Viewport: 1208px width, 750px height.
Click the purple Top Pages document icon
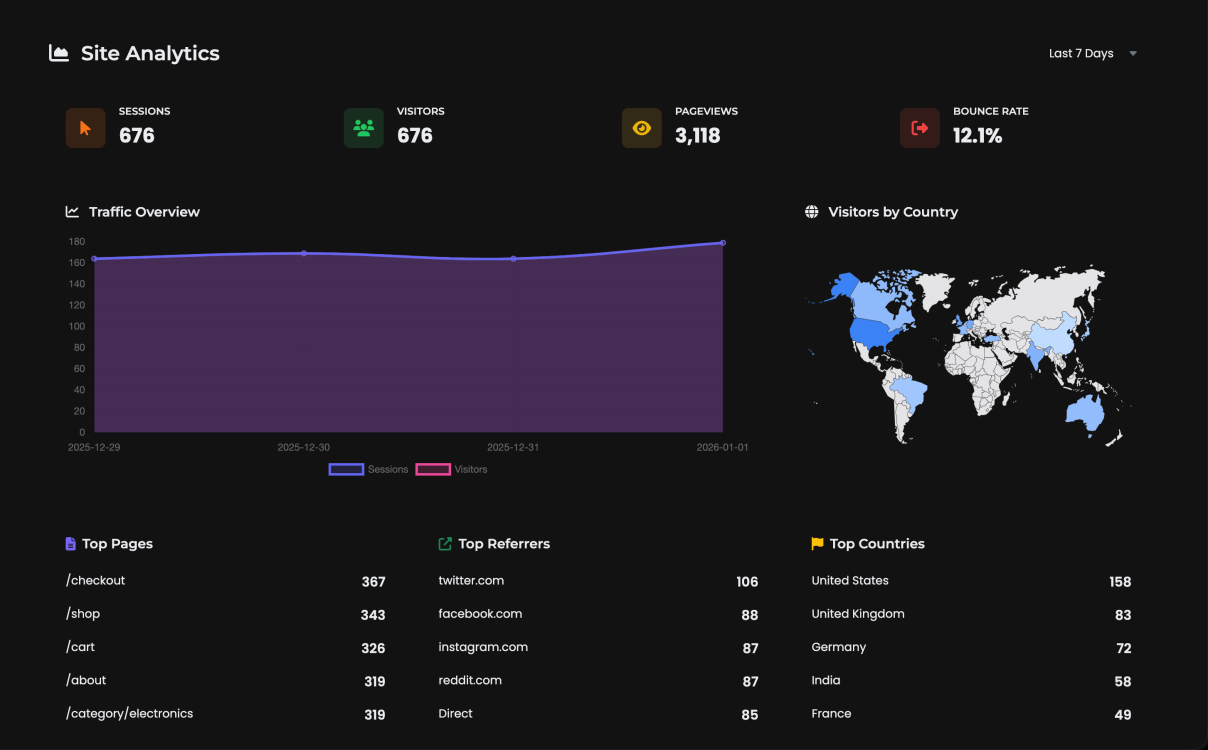(71, 544)
